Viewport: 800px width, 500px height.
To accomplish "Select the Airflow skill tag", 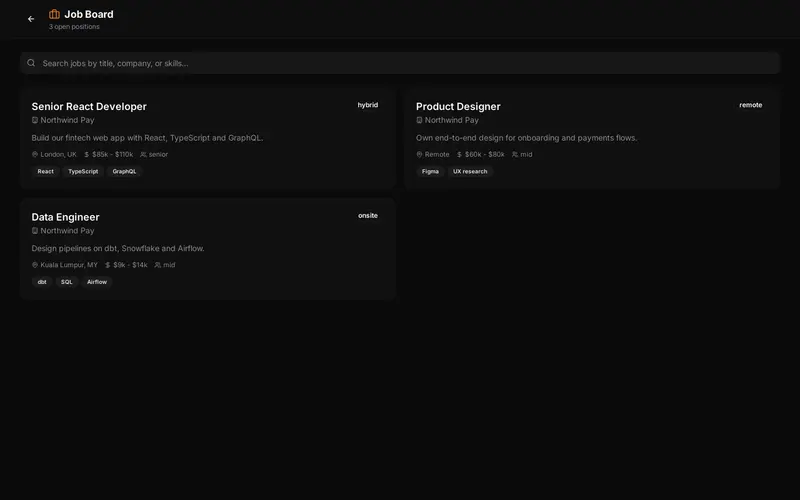I will [97, 282].
